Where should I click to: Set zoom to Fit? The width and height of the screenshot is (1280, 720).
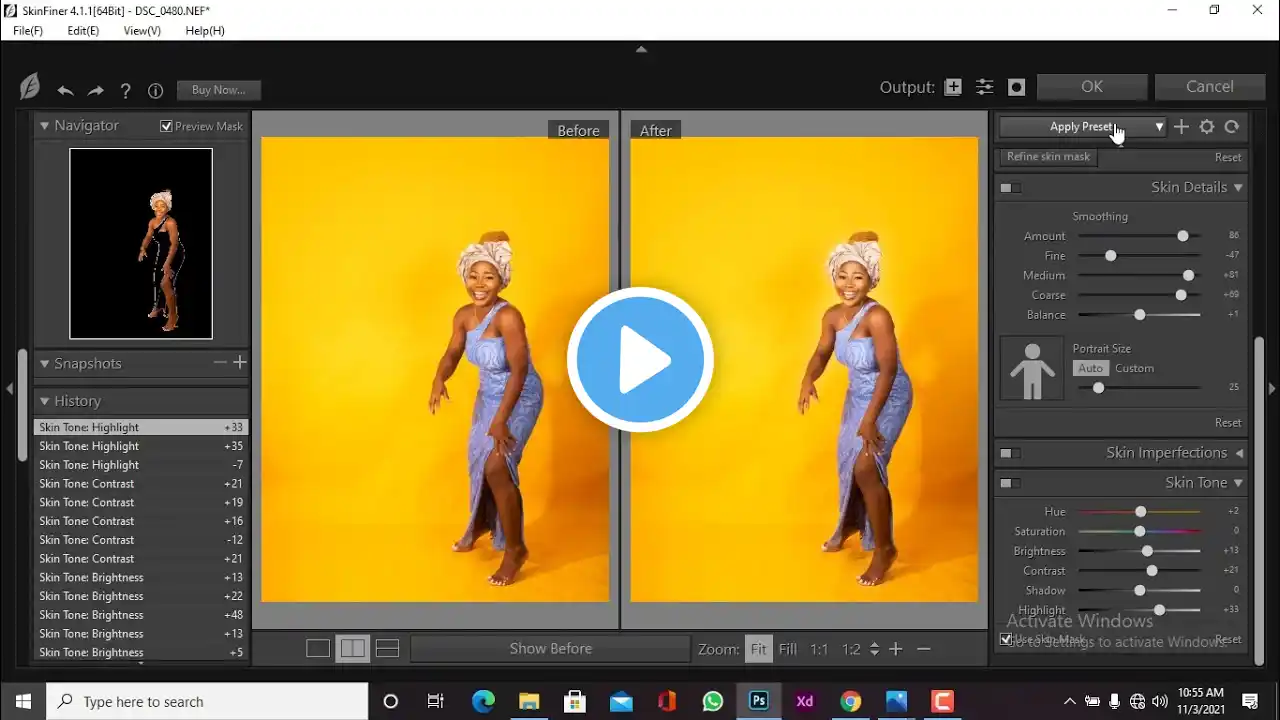[759, 649]
